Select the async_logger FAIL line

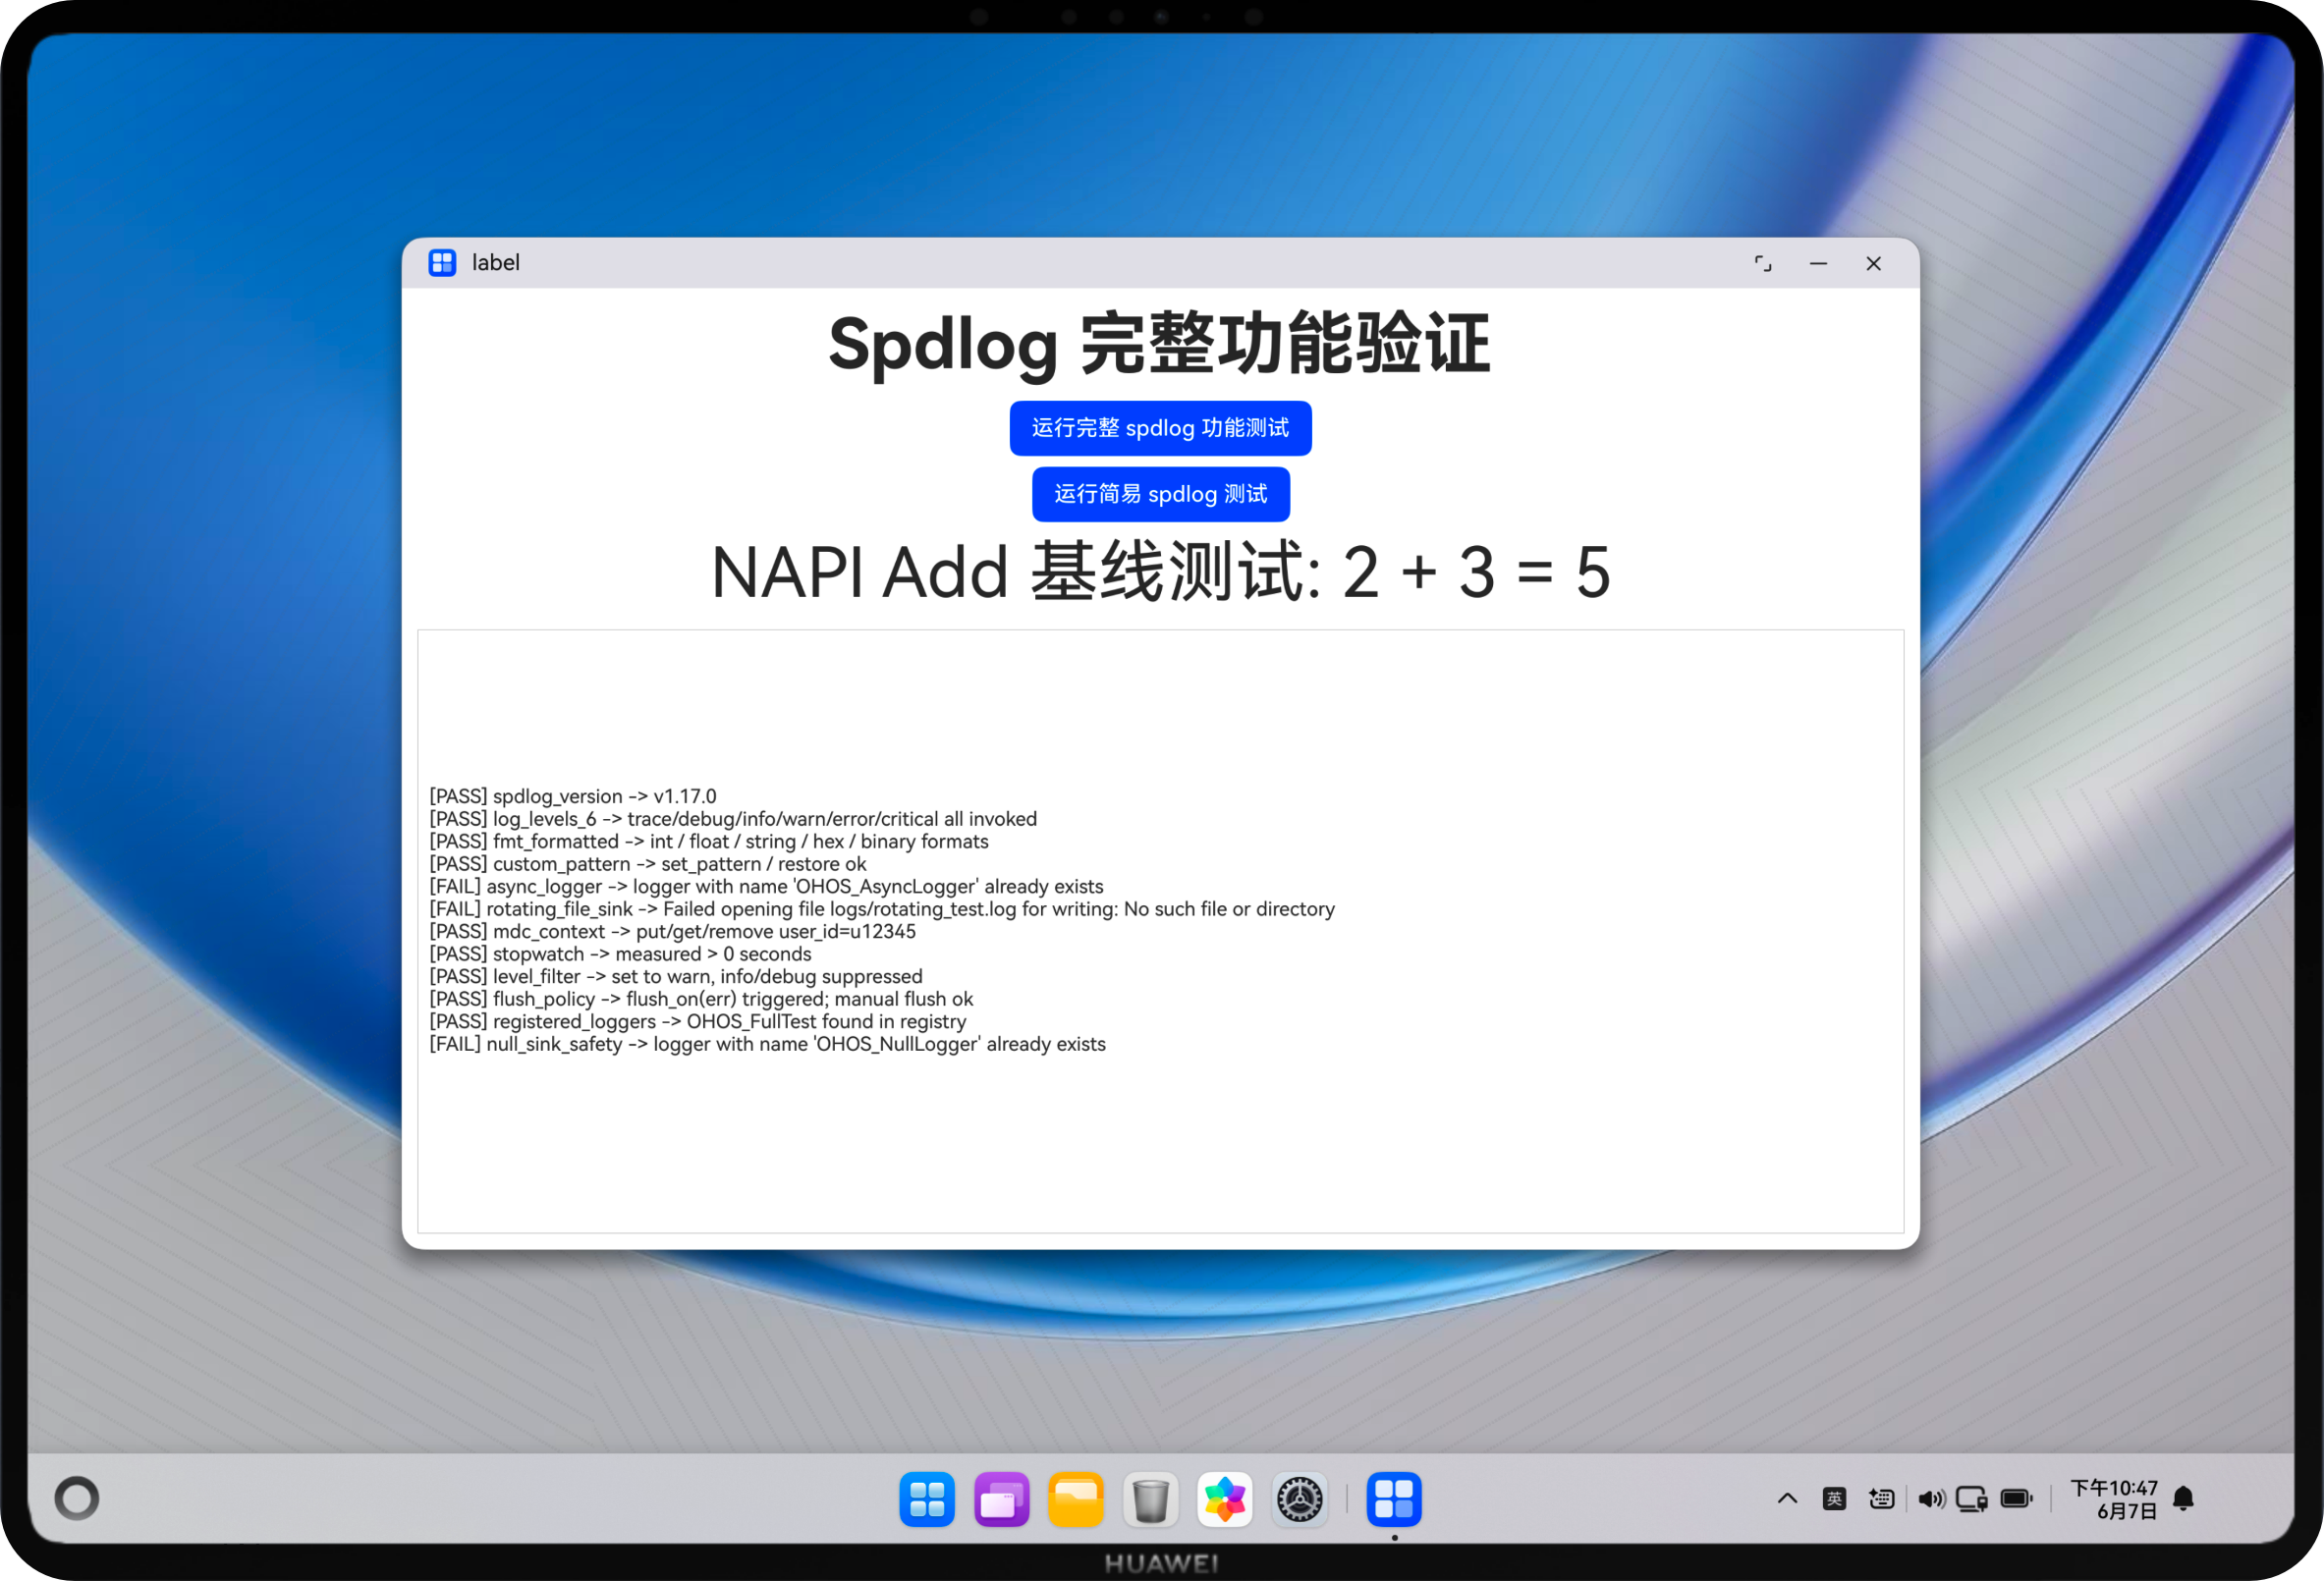(767, 886)
